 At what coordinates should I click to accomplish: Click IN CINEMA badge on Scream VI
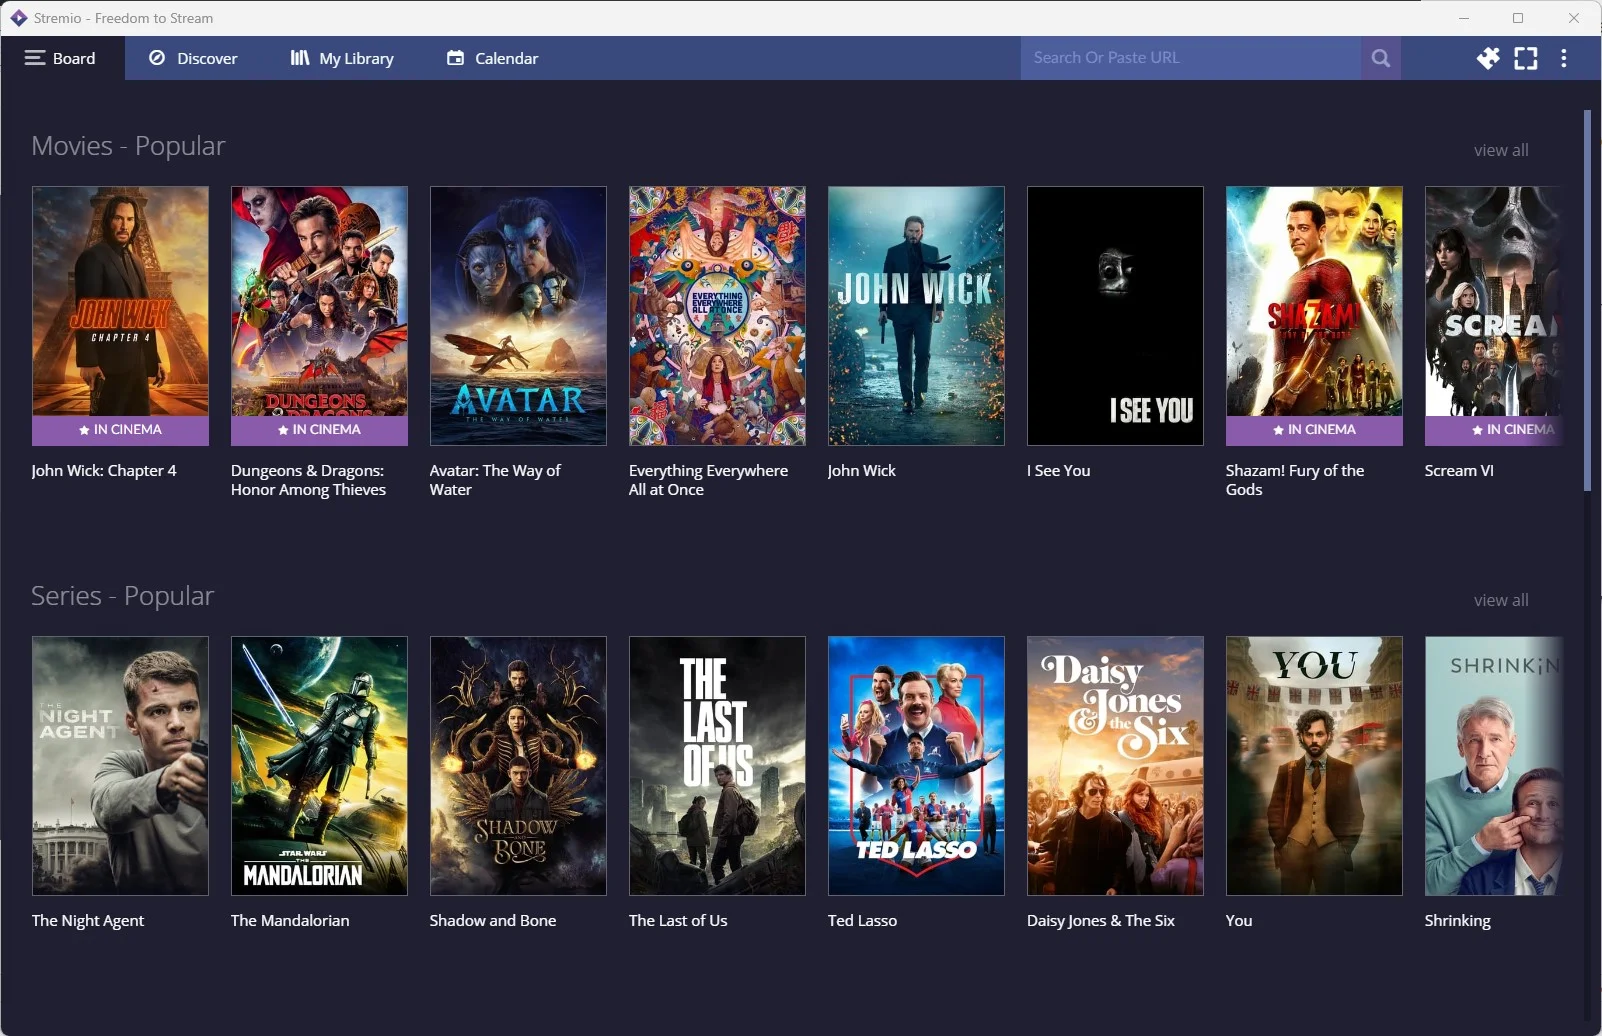(1493, 430)
